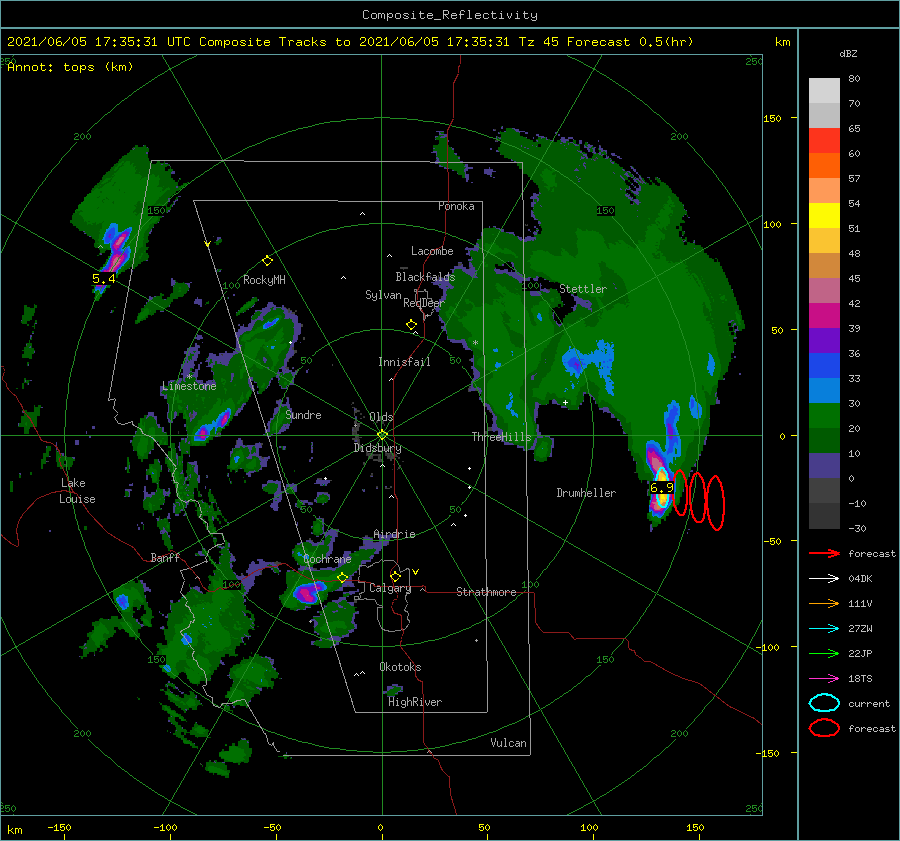Click the white 04DK arrow in the legend
The image size is (900, 841).
[x=824, y=579]
